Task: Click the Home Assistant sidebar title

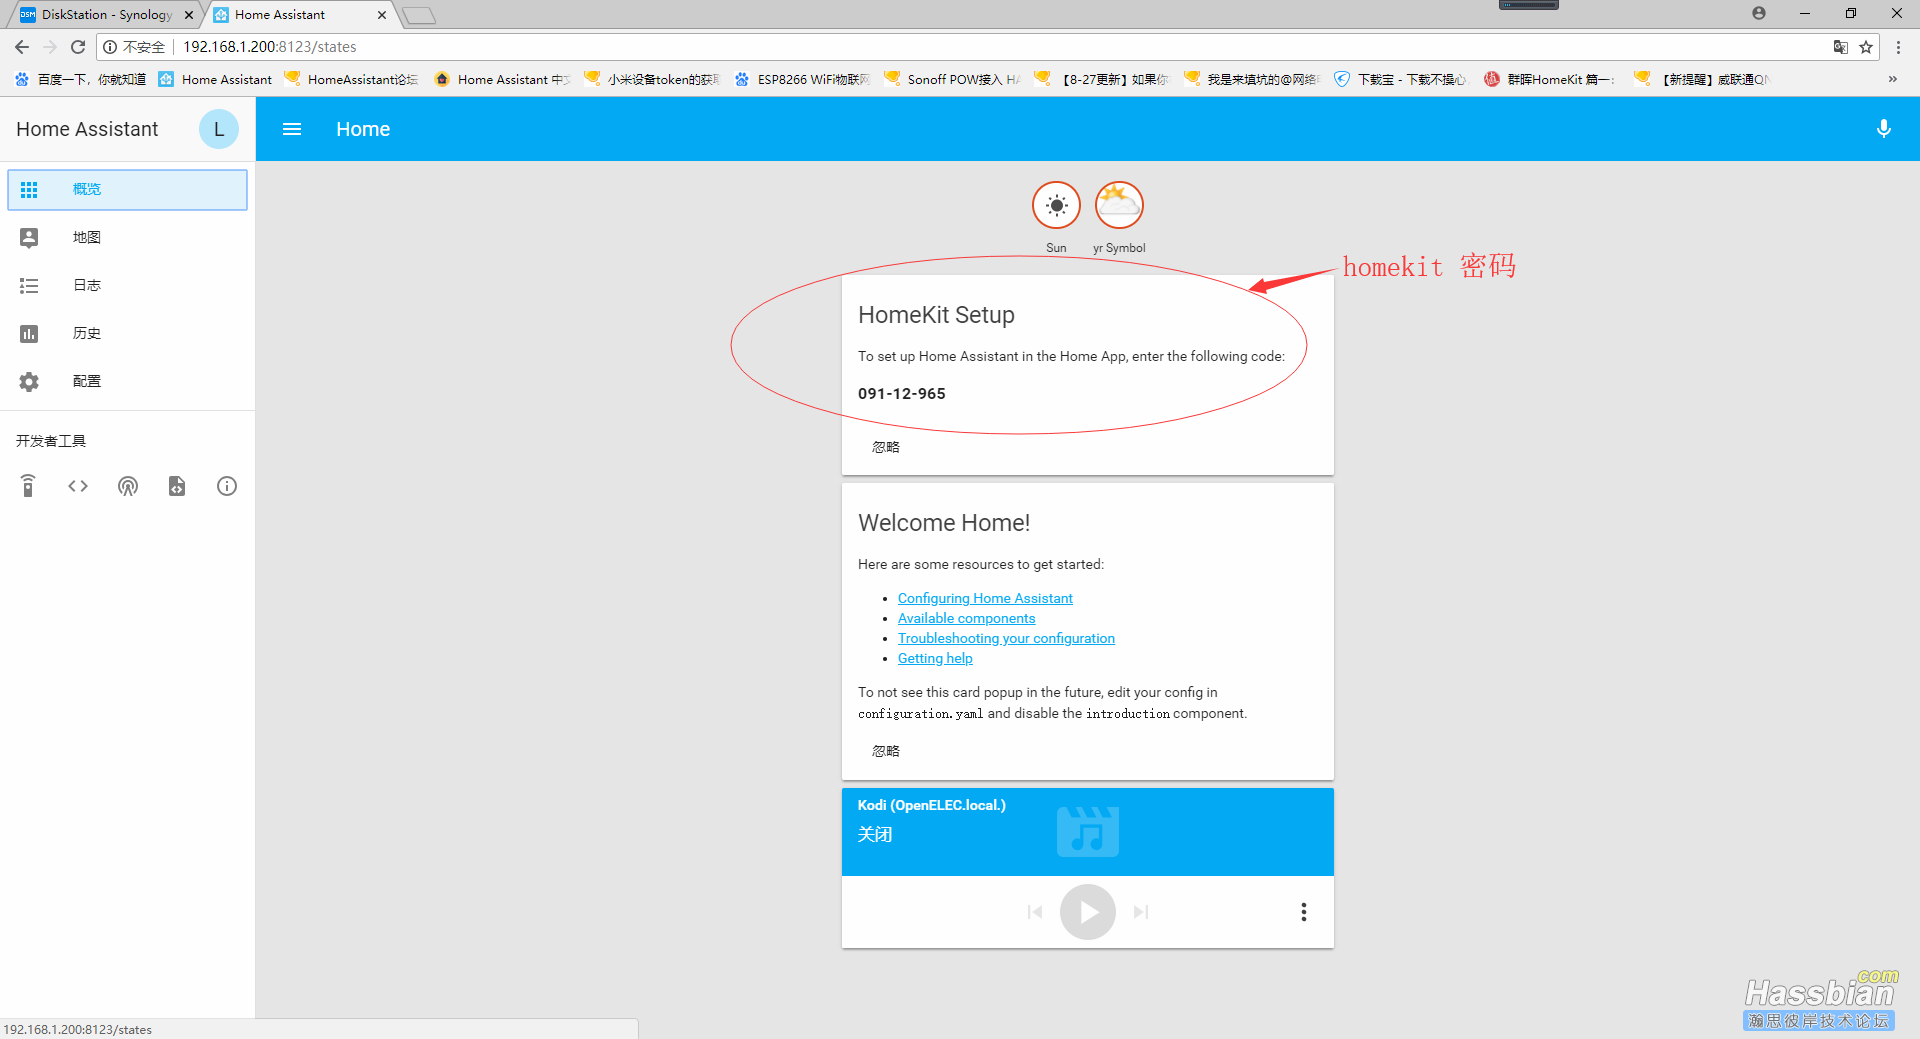Action: pos(87,129)
